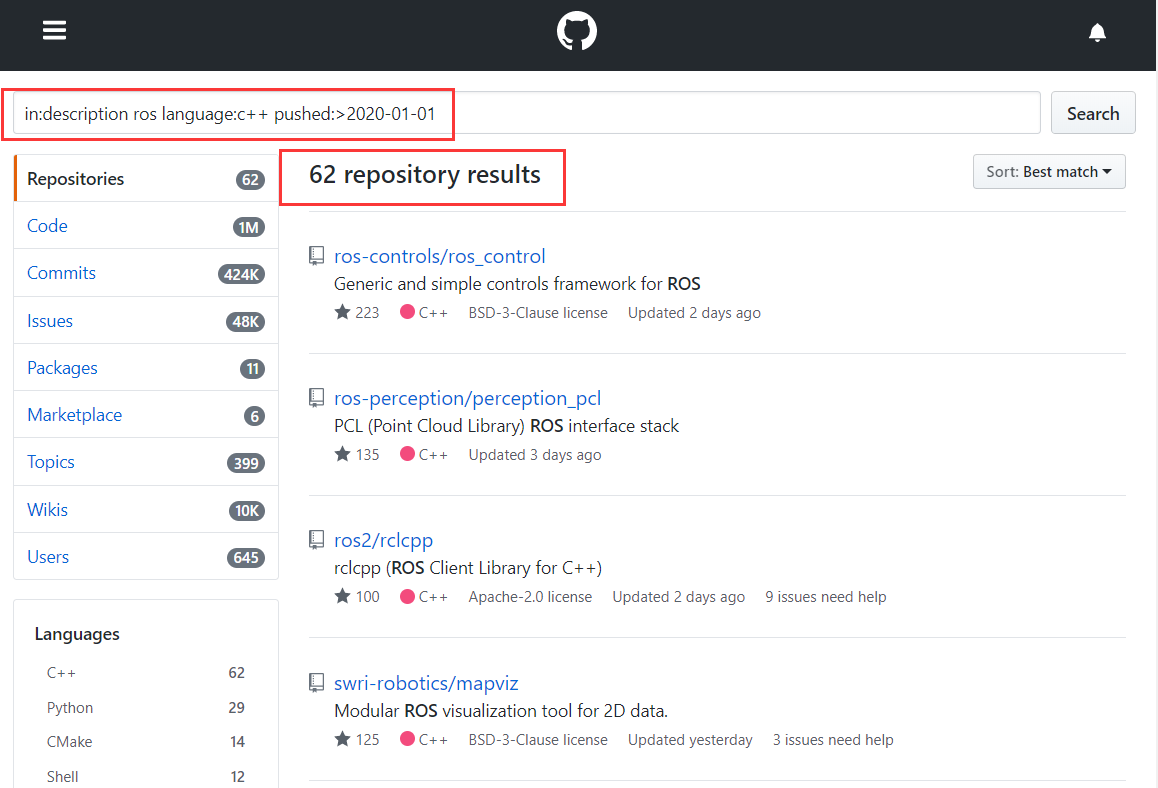
Task: Click 'Updated yesterday' text for mapviz
Action: tap(690, 739)
